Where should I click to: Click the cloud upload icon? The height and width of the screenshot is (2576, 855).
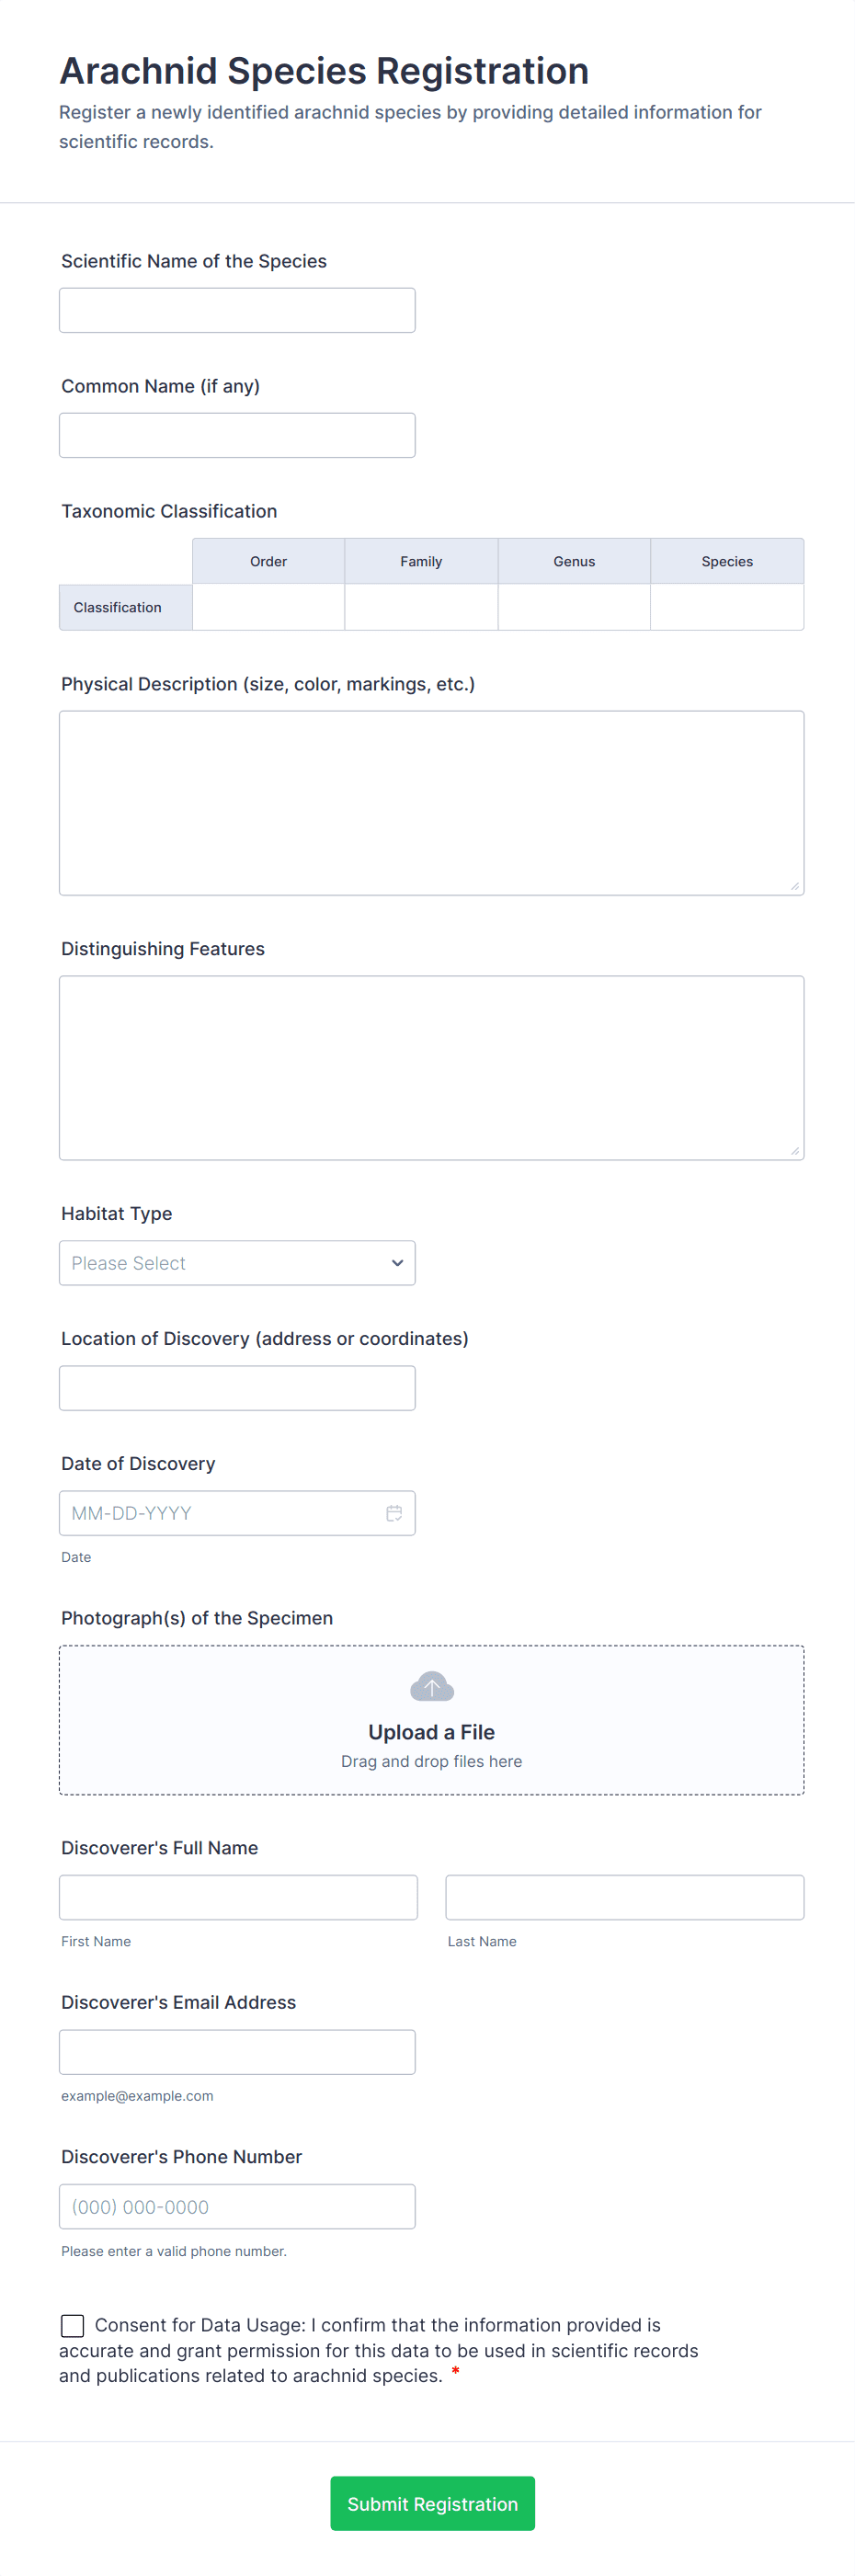coord(432,1686)
